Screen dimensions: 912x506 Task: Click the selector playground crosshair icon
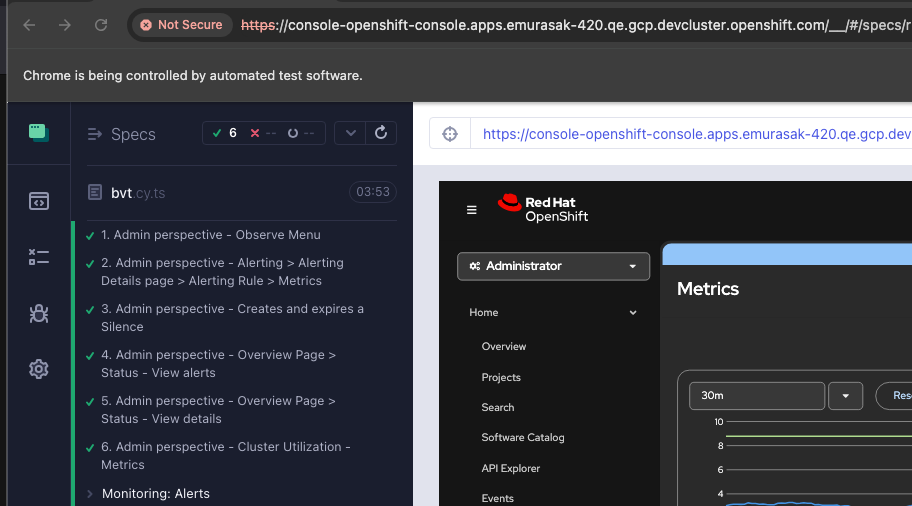click(450, 134)
